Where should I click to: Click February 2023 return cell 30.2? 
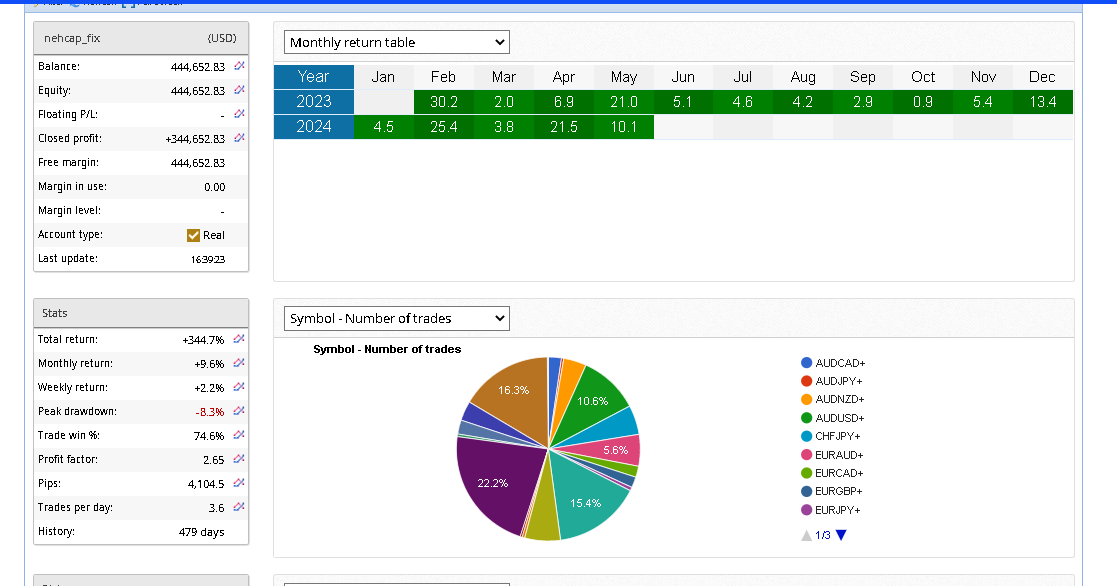tap(443, 102)
